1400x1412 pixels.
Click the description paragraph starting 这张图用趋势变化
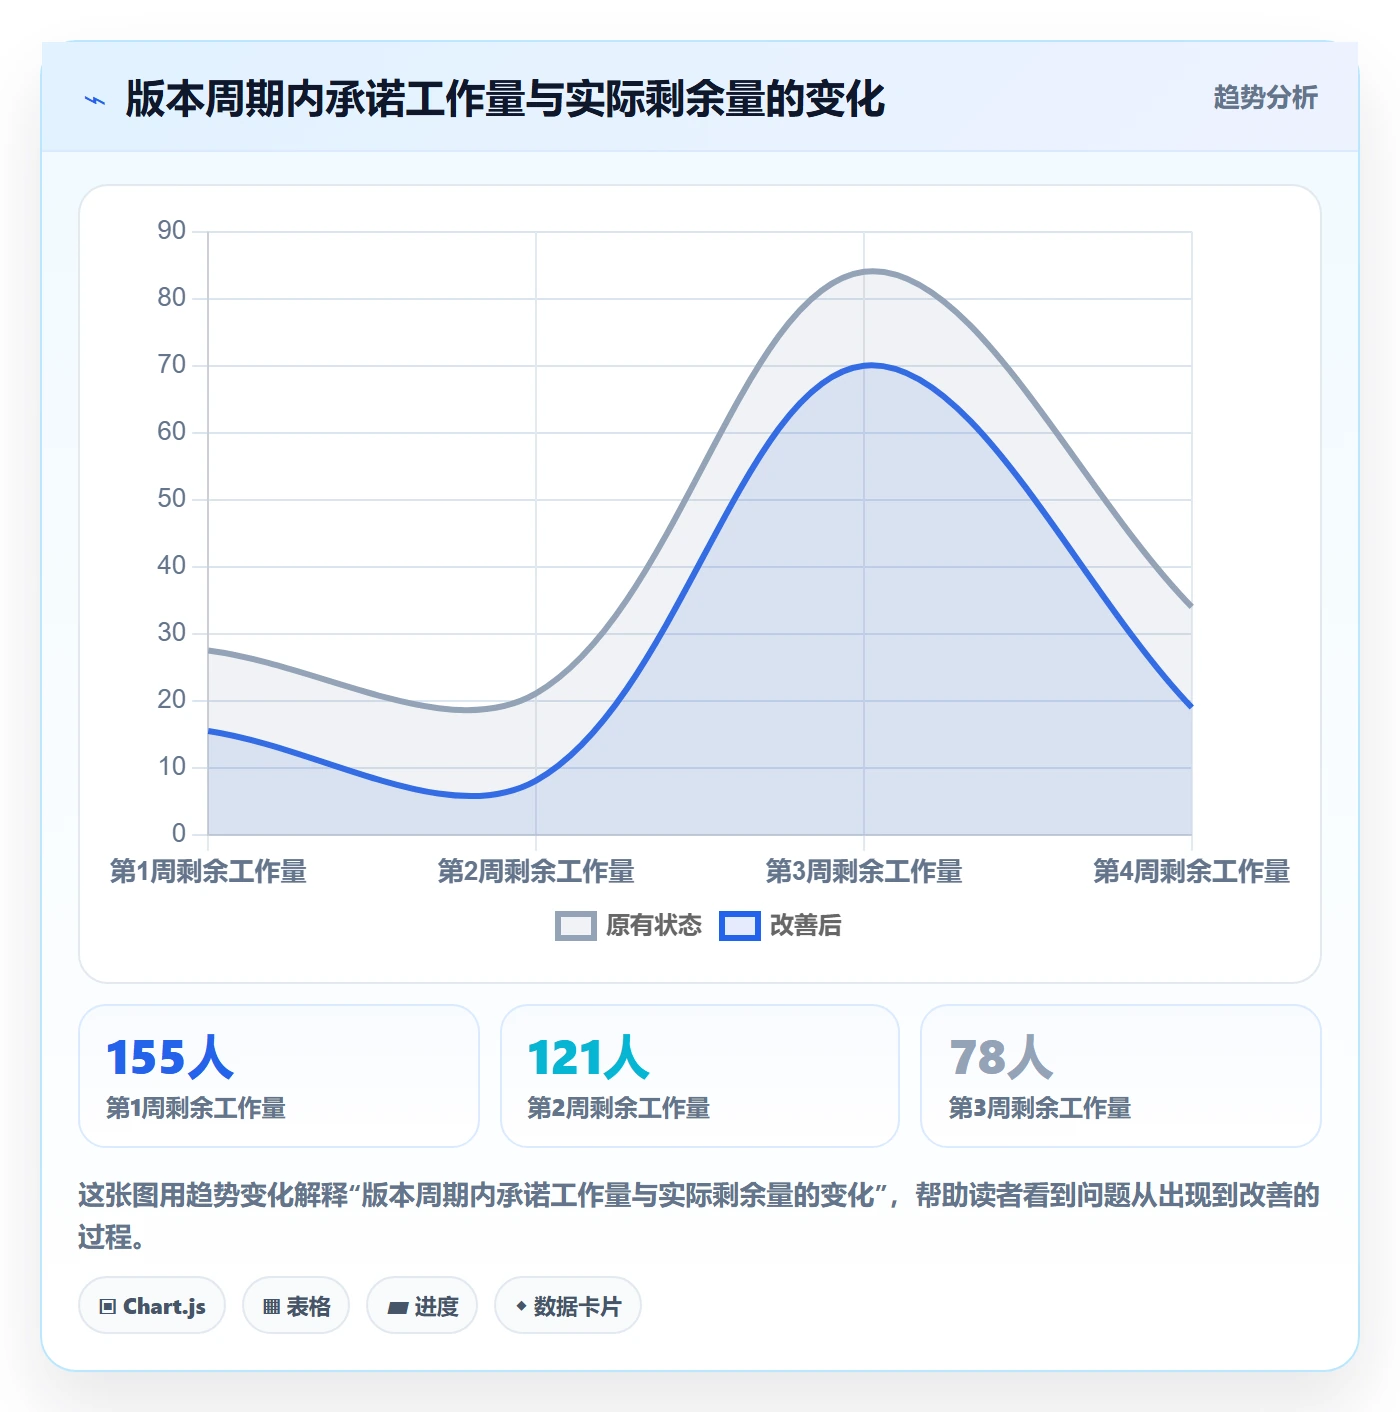[x=699, y=1215]
